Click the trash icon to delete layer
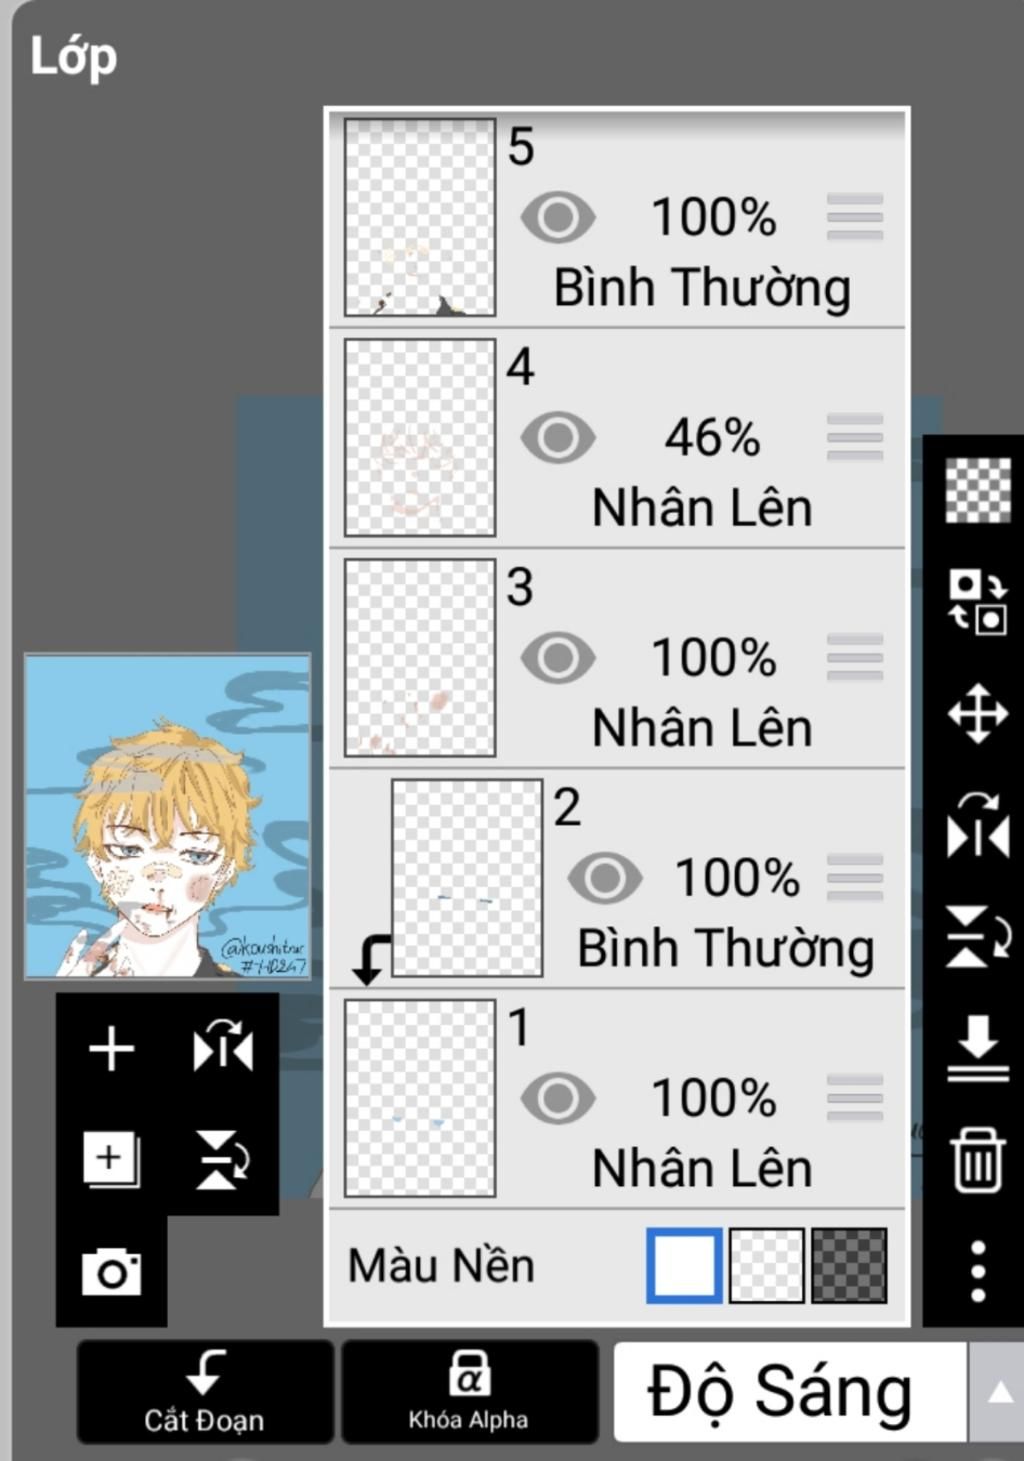The image size is (1024, 1461). coord(977,1160)
